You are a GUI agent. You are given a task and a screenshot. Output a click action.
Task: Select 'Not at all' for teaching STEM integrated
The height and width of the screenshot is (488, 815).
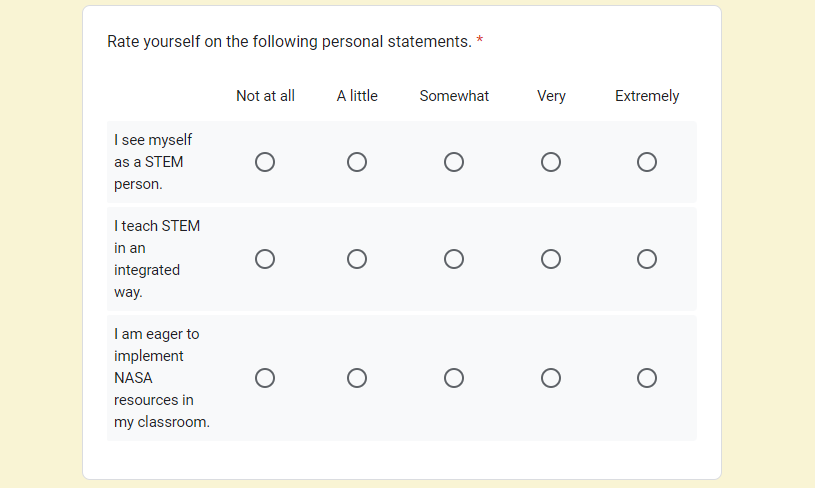(x=265, y=259)
